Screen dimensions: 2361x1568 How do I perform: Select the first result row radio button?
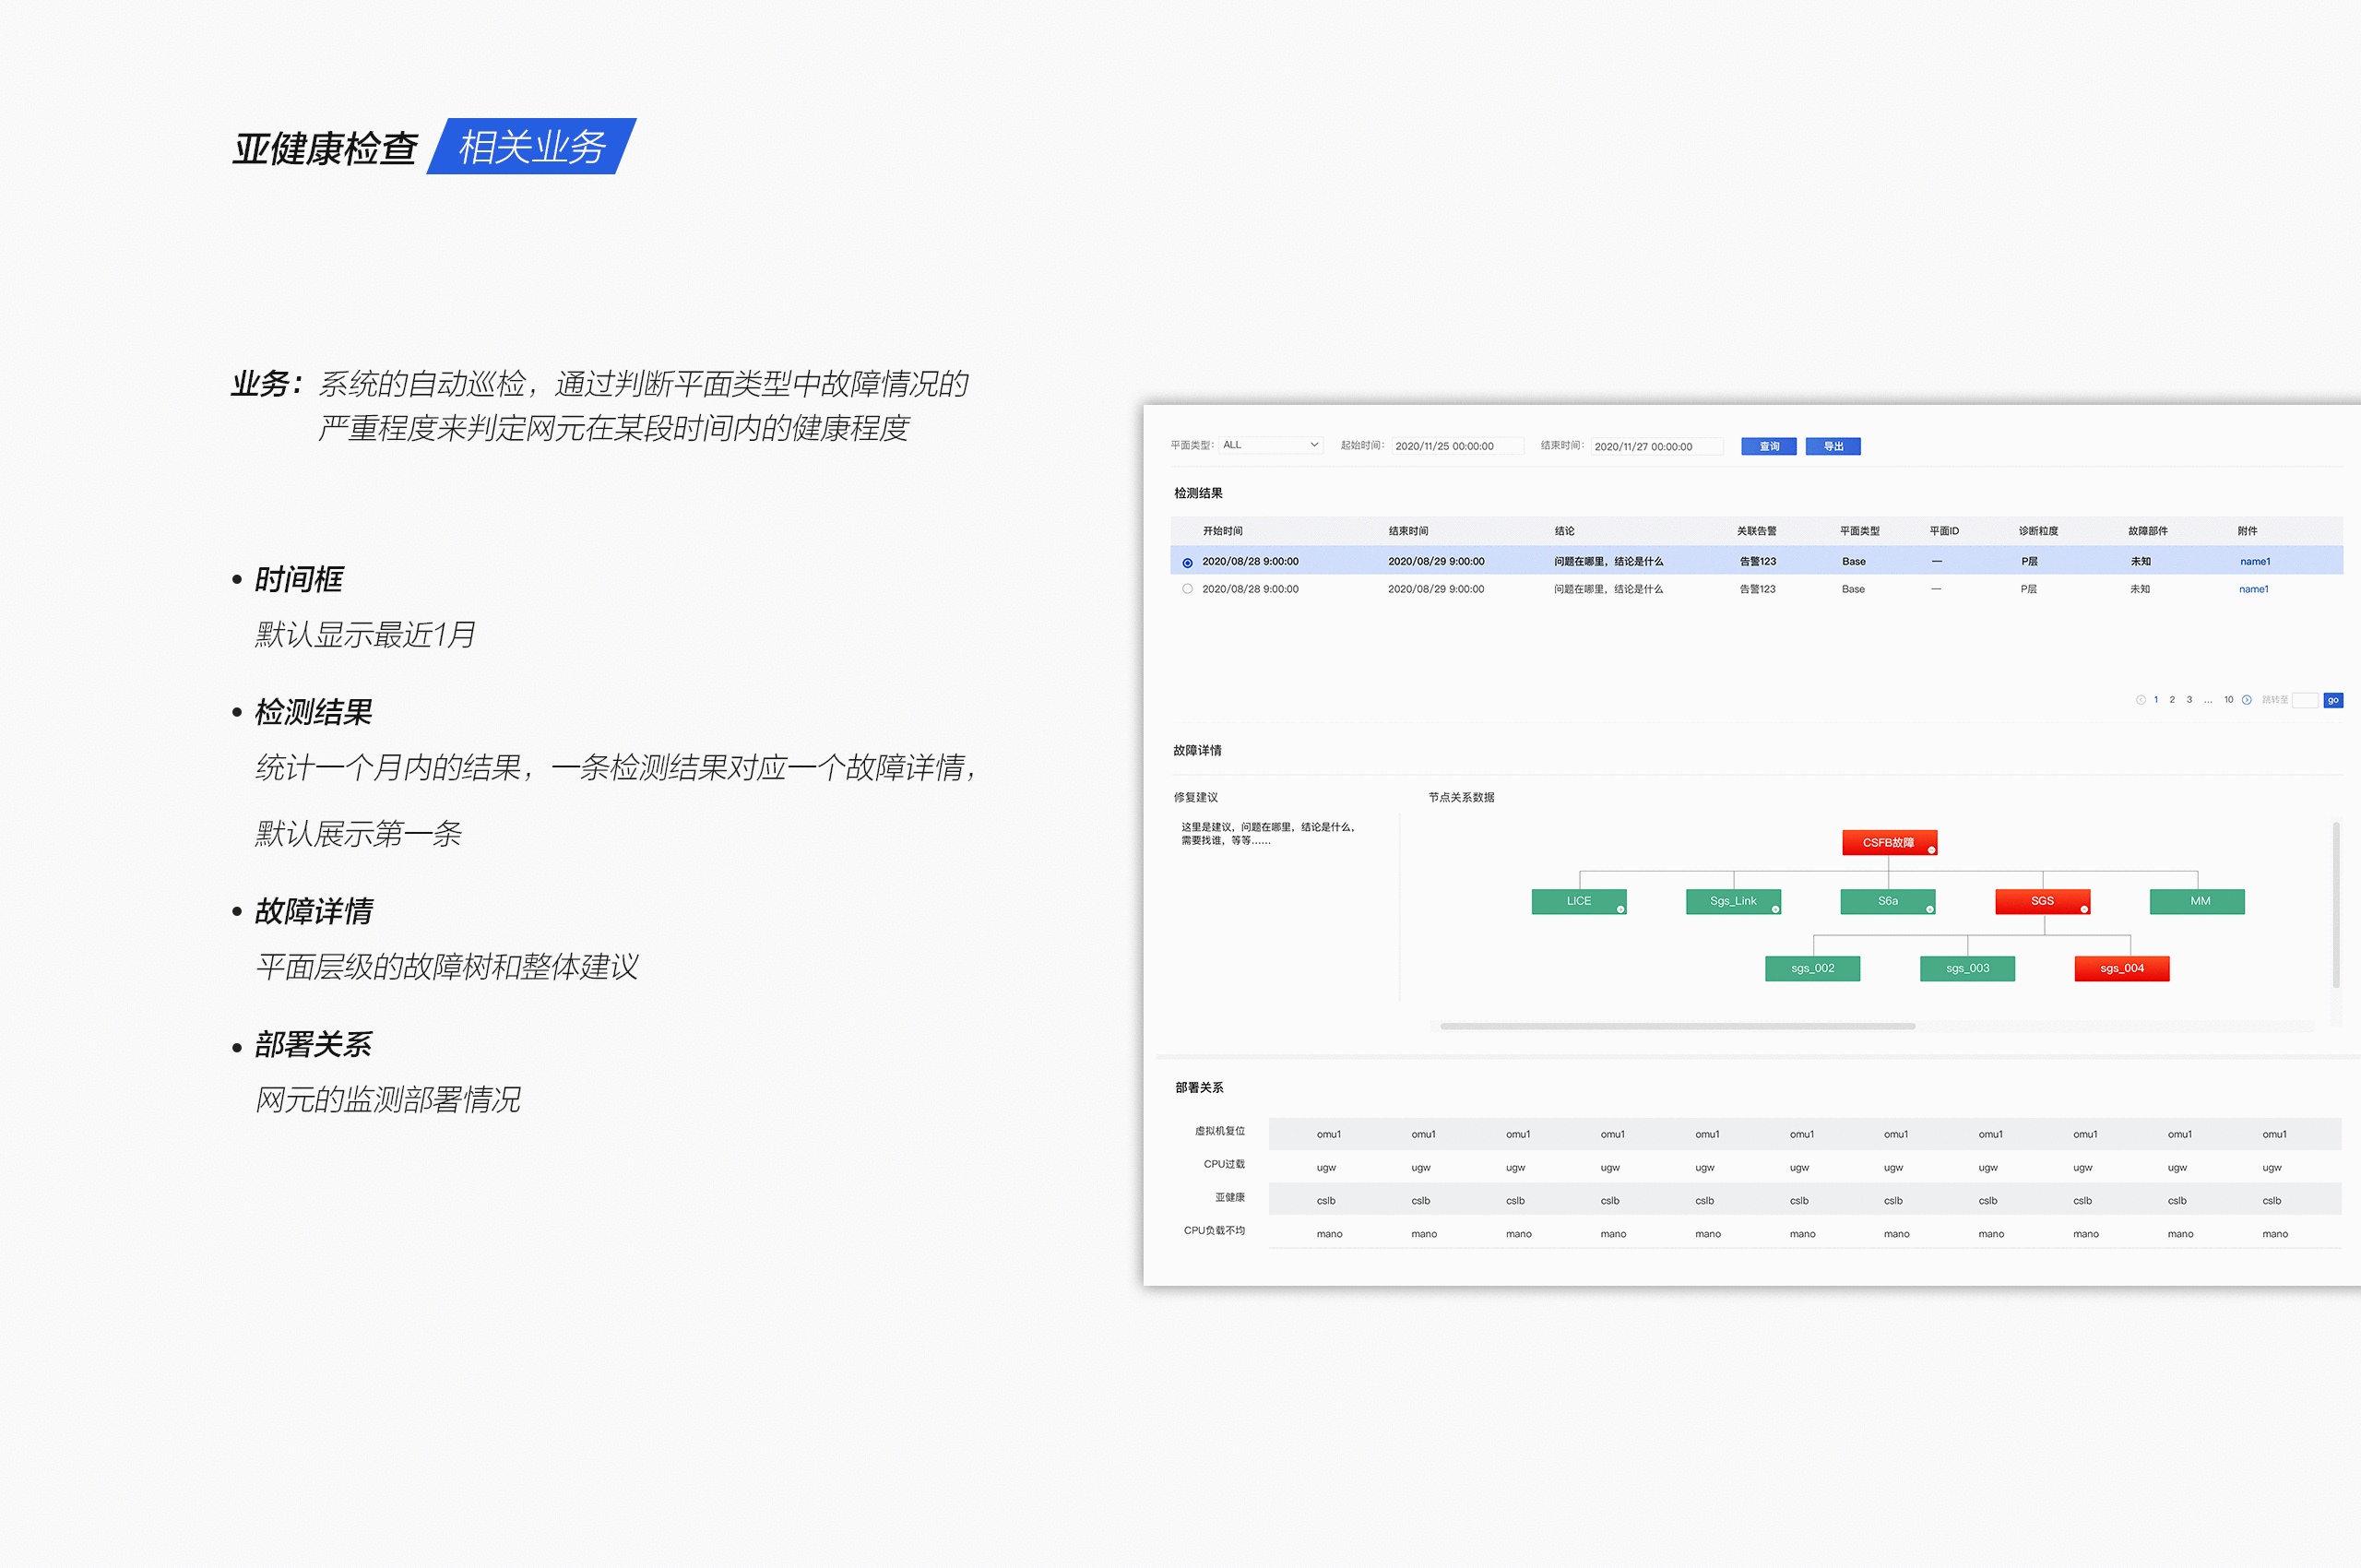tap(1187, 563)
